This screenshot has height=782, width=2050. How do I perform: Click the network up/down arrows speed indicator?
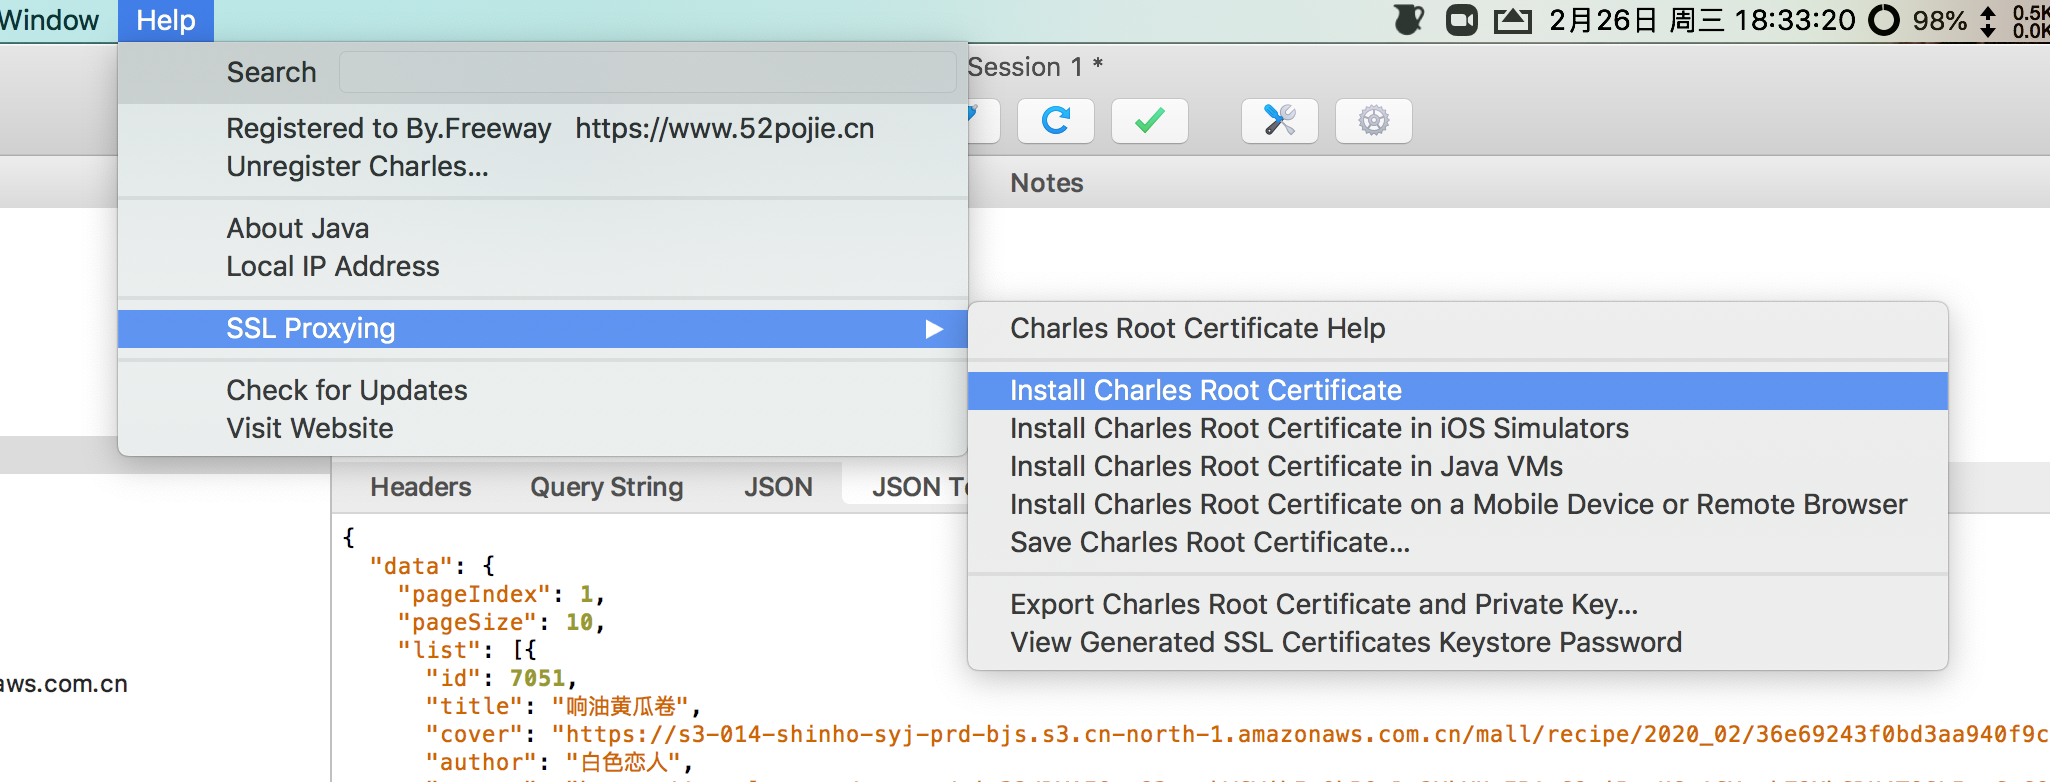[1988, 20]
